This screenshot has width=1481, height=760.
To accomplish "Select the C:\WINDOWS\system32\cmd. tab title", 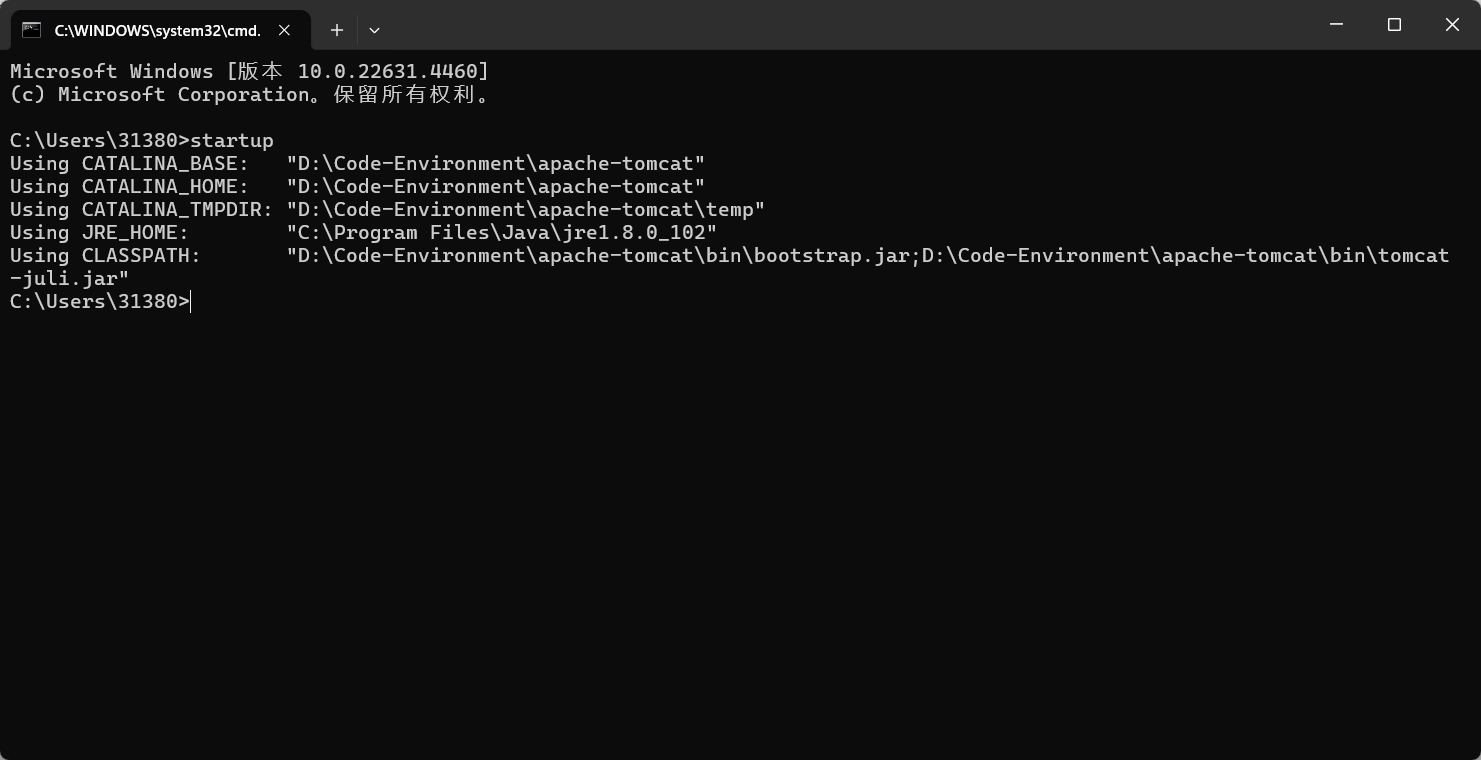I will pos(157,30).
